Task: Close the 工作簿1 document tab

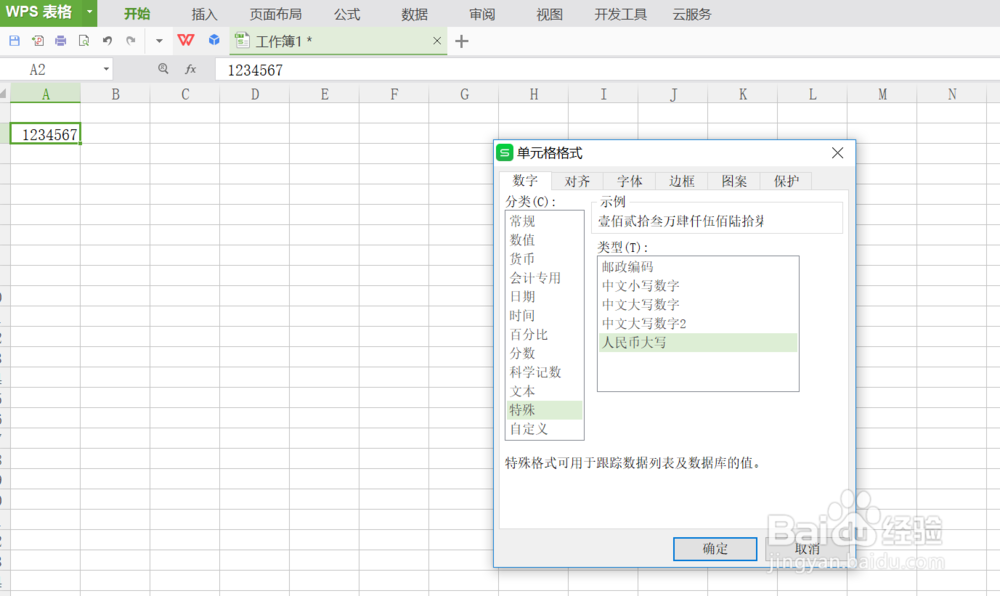Action: tap(437, 41)
